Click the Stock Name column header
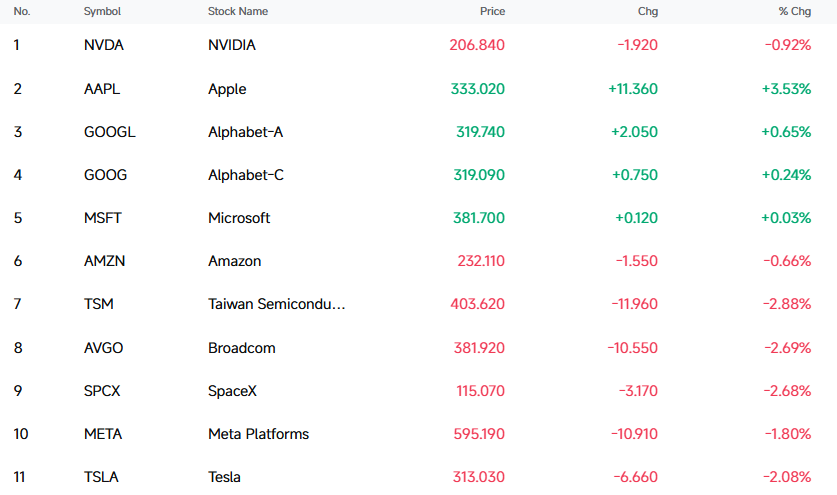Screen dimensions: 837x495 coord(238,11)
